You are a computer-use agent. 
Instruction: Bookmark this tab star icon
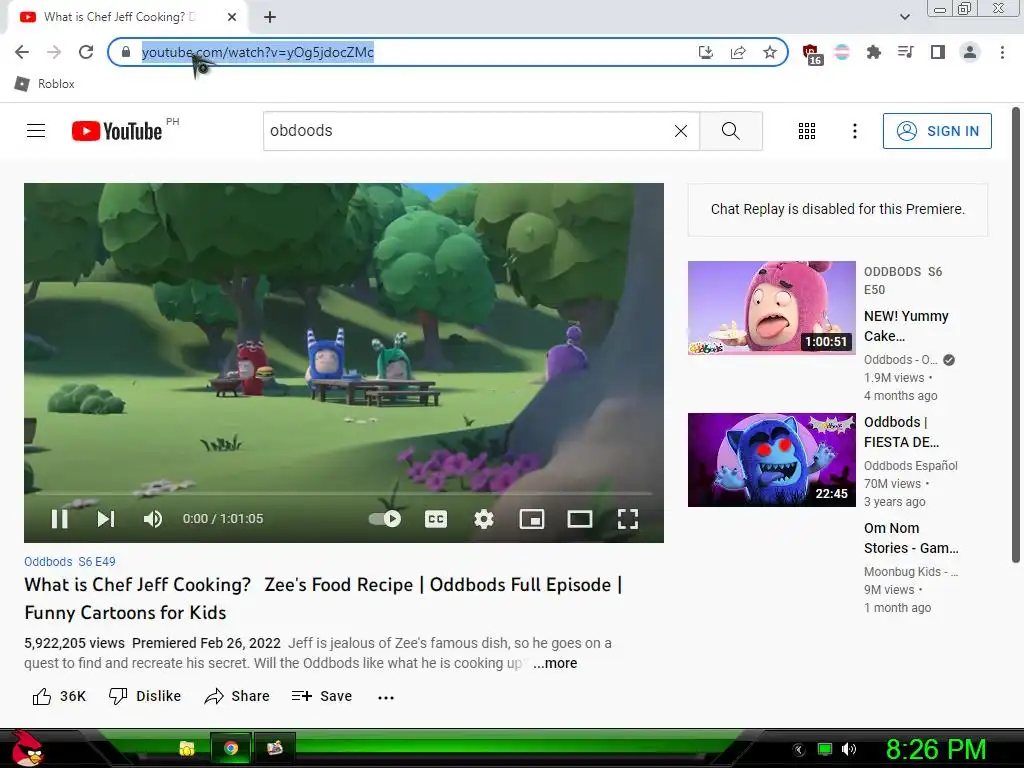coord(770,52)
